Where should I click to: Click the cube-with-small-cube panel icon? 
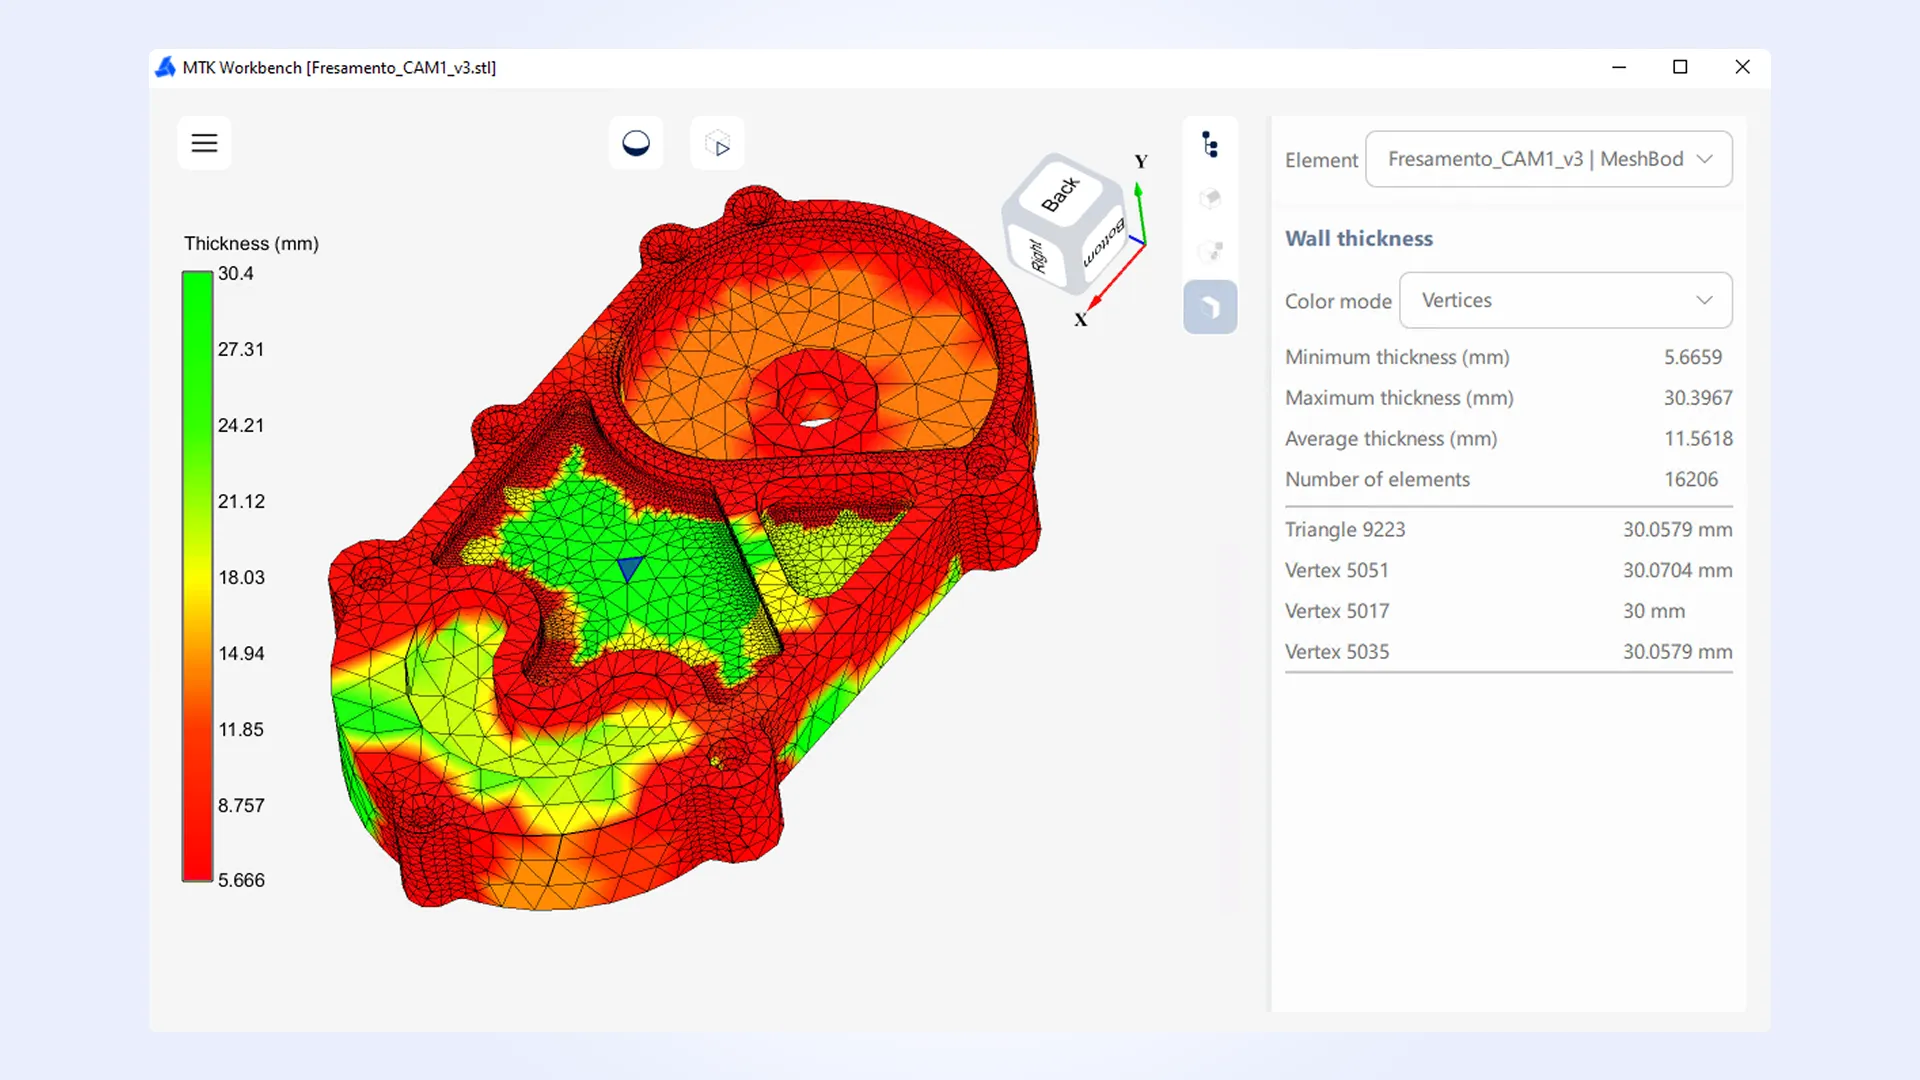pos(1210,251)
